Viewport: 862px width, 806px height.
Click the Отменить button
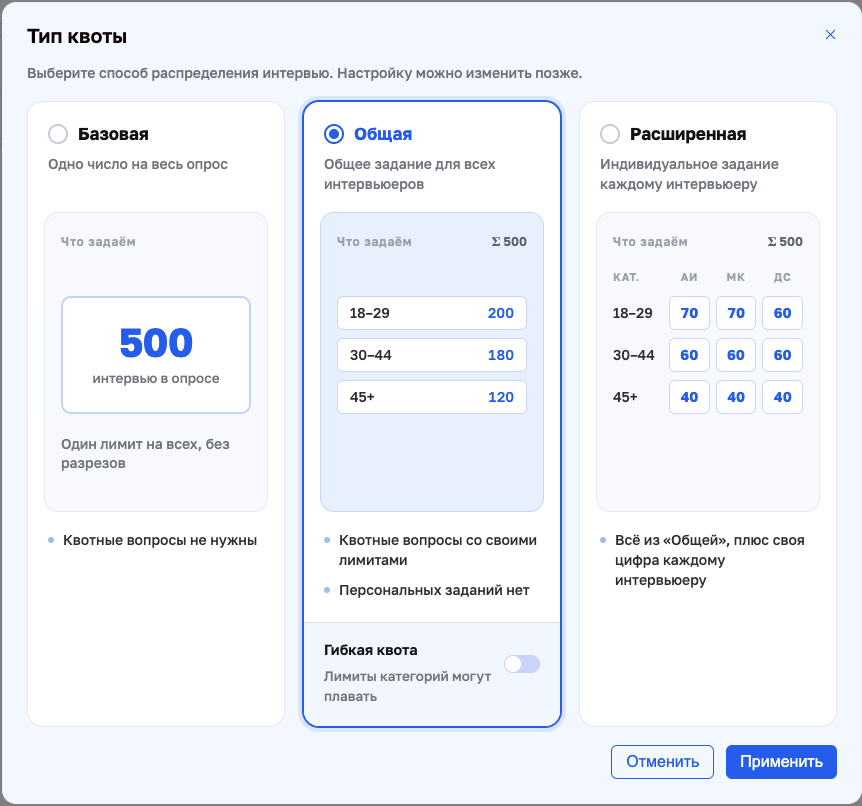pyautogui.click(x=662, y=761)
